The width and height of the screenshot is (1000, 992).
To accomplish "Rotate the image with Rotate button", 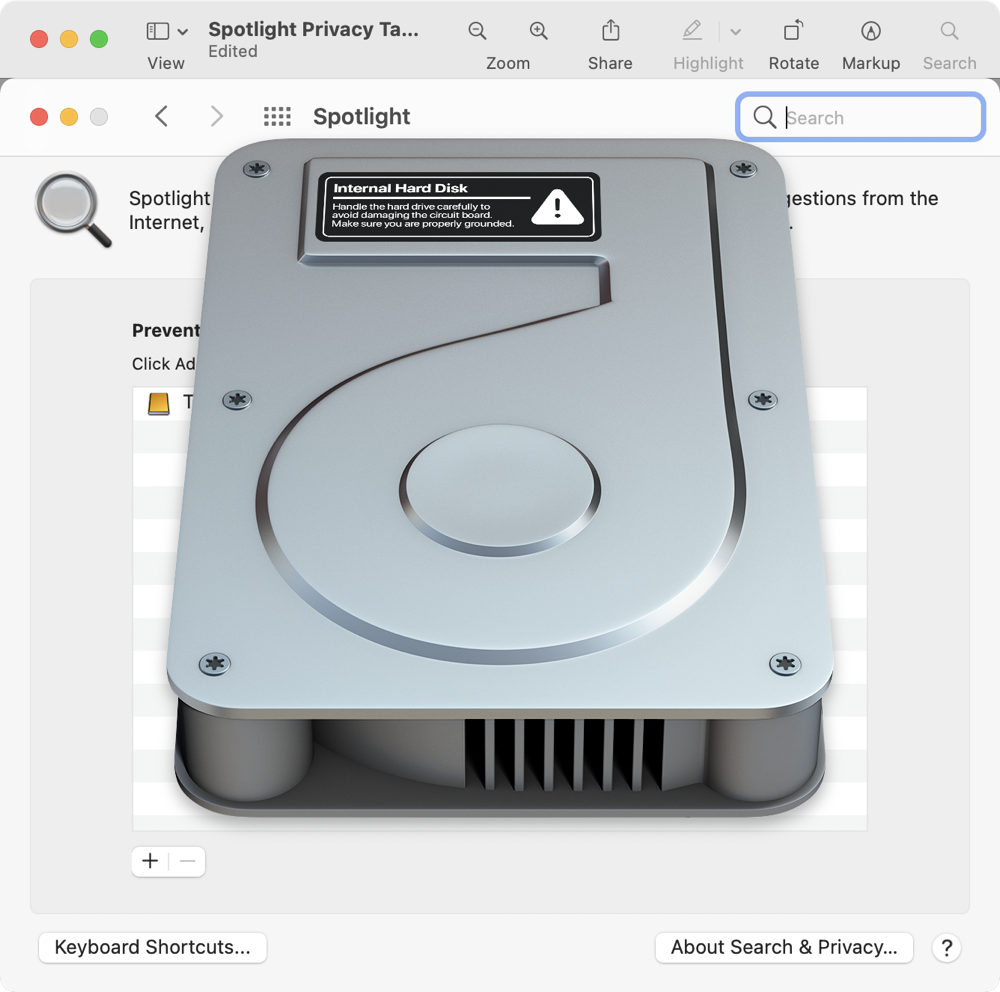I will (x=793, y=31).
